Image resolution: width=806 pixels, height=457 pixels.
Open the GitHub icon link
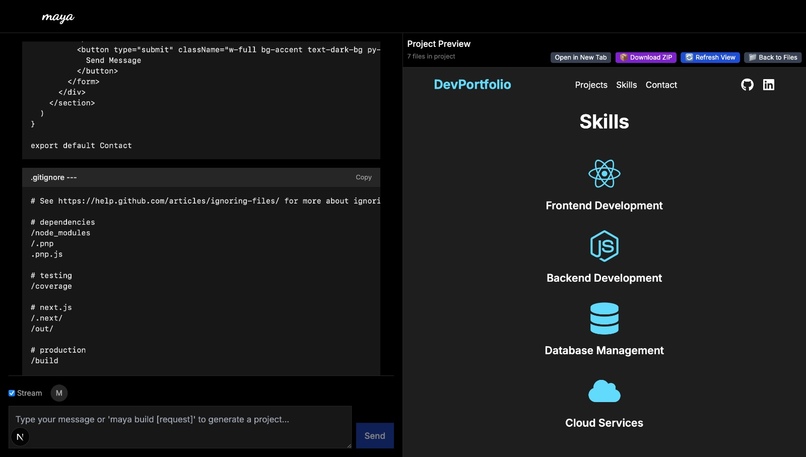[747, 85]
